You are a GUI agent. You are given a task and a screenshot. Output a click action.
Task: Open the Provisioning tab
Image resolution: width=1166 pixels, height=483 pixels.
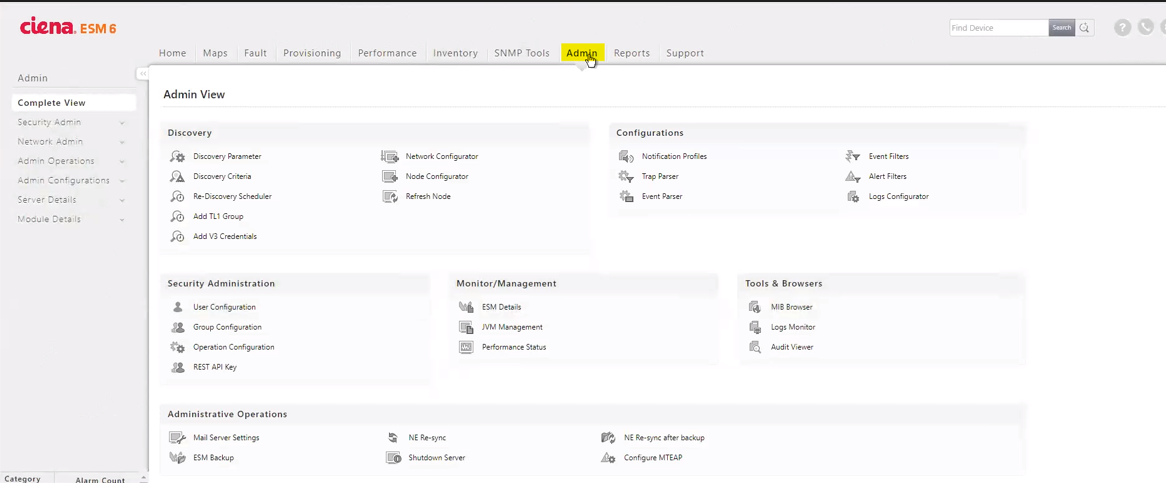point(312,54)
